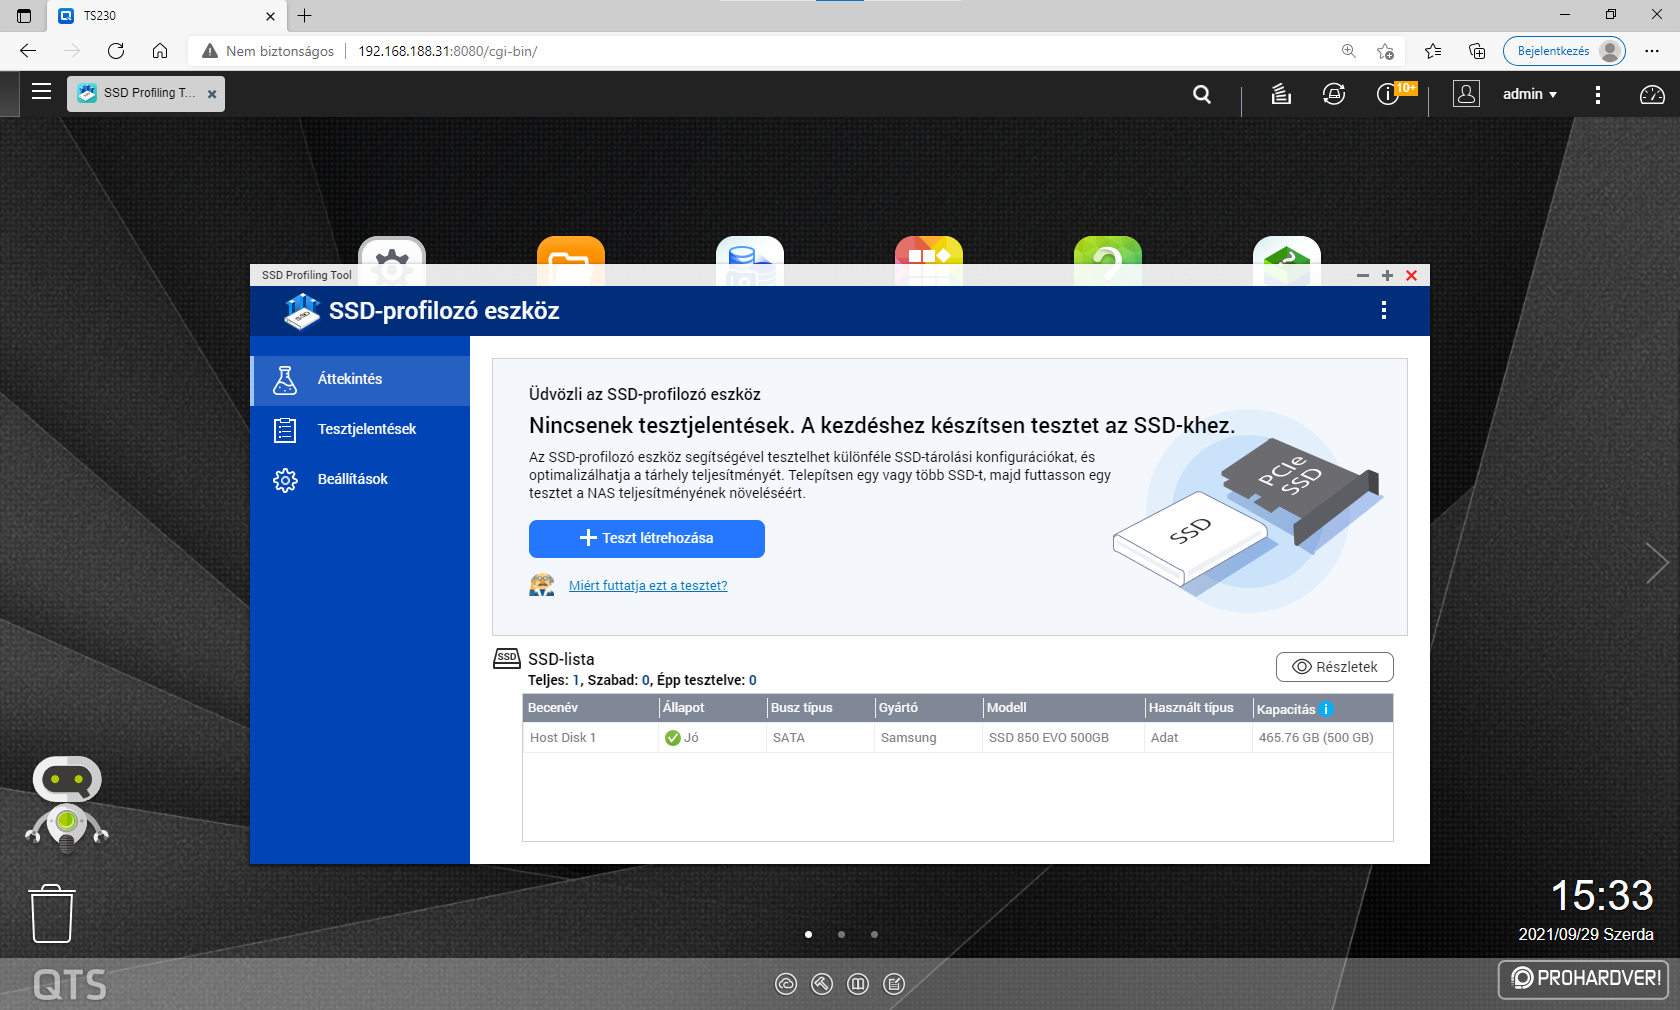Open the browser favorites icon
This screenshot has height=1010, width=1680.
(1433, 51)
